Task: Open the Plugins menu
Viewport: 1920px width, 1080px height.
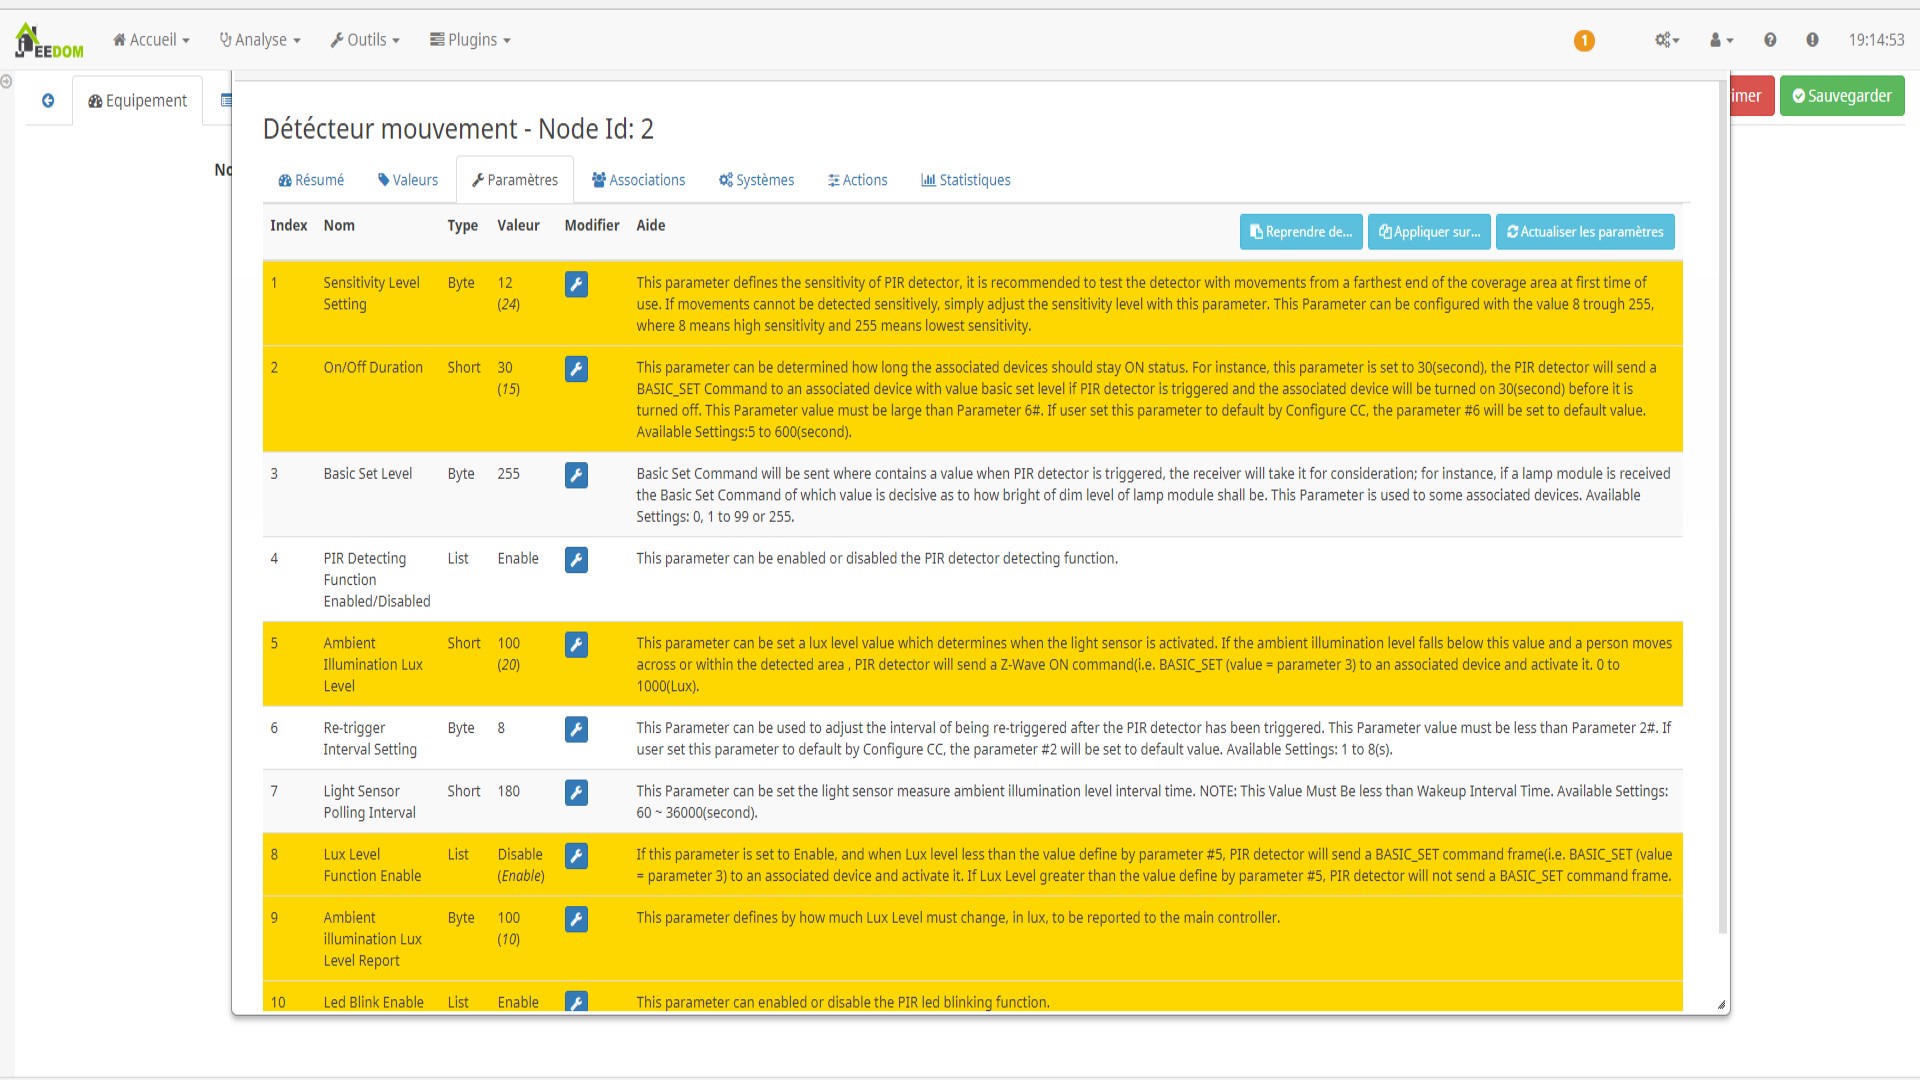Action: [x=470, y=40]
